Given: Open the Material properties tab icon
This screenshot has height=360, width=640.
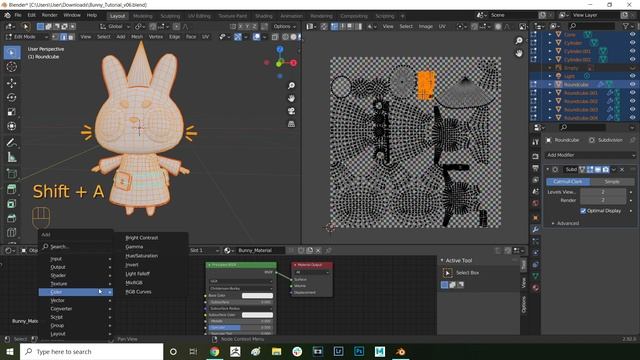Looking at the screenshot, I should 536,288.
